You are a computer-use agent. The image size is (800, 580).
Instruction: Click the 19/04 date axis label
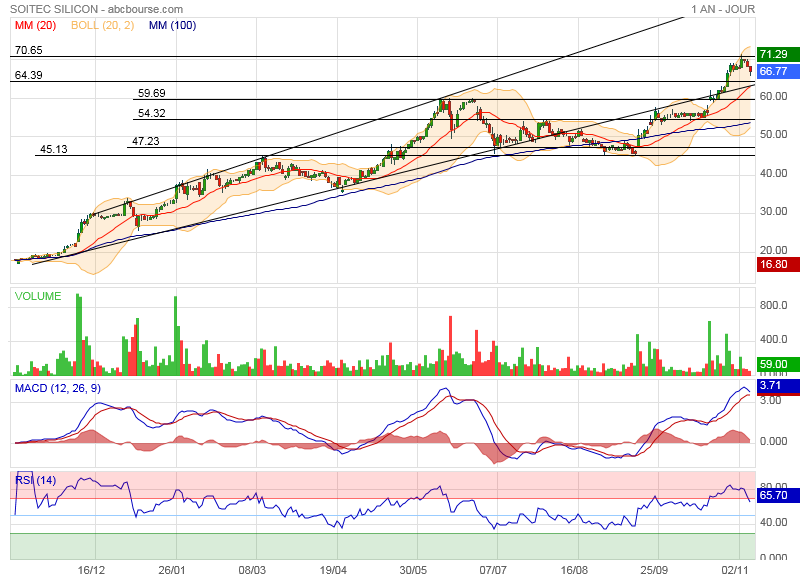tap(333, 570)
